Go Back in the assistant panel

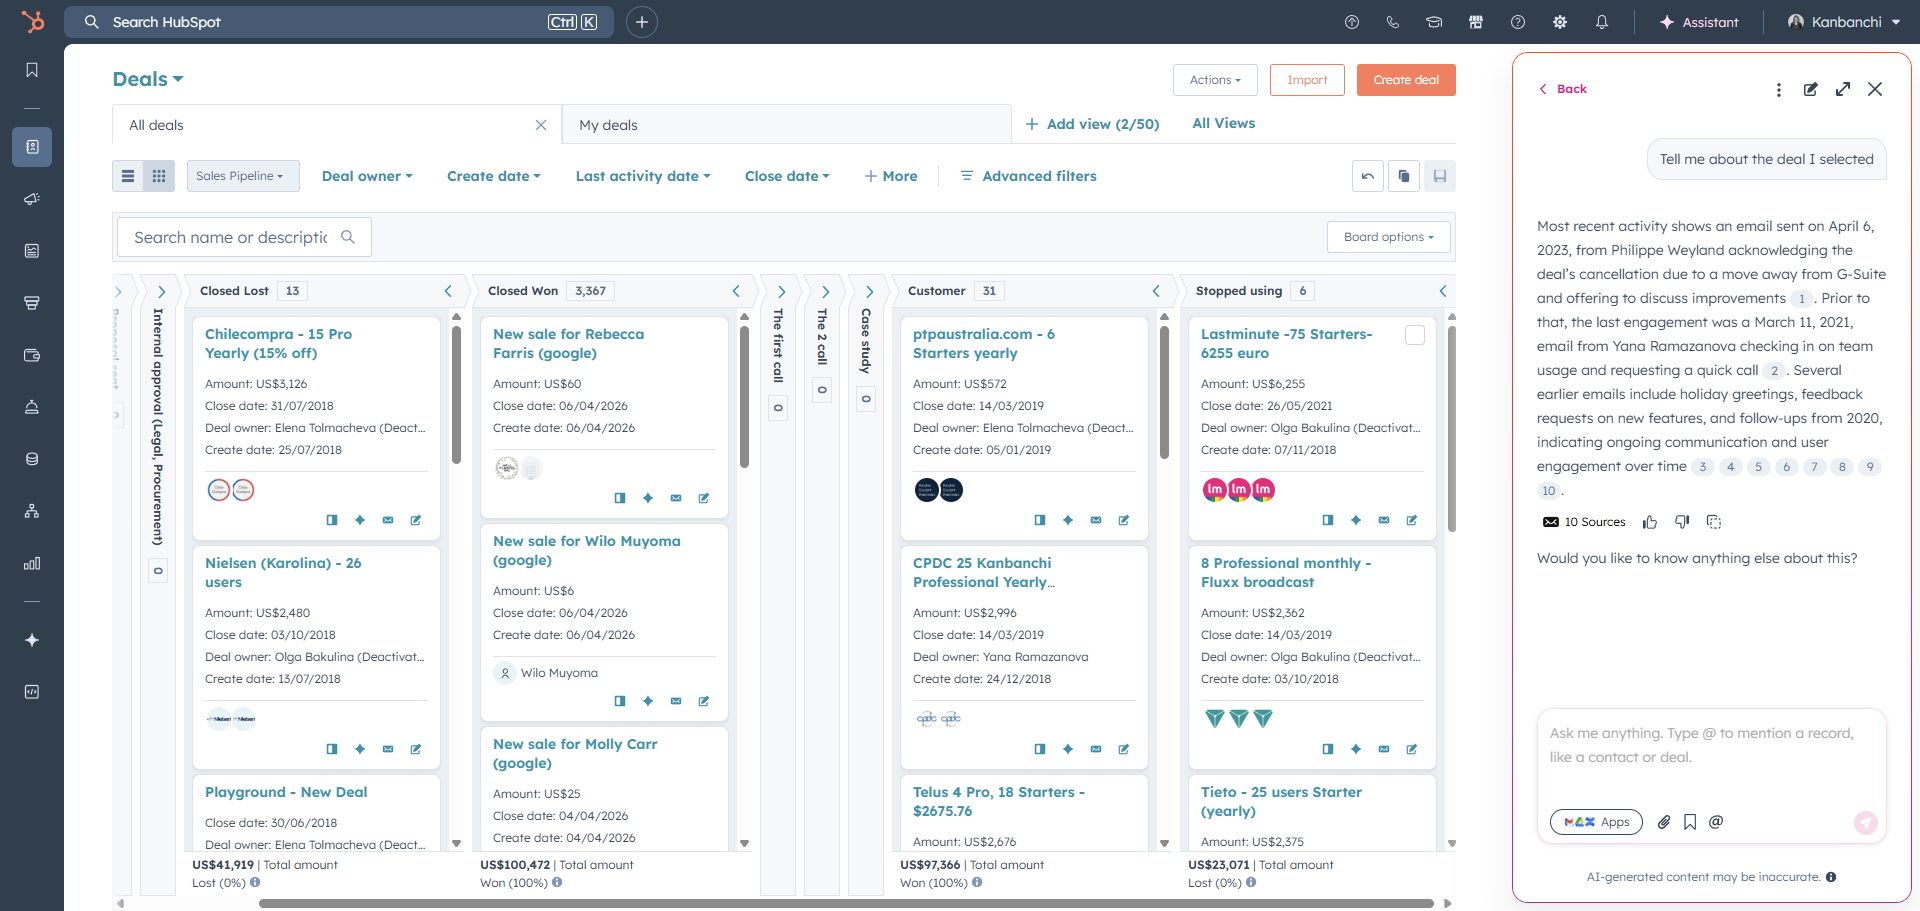click(x=1563, y=89)
